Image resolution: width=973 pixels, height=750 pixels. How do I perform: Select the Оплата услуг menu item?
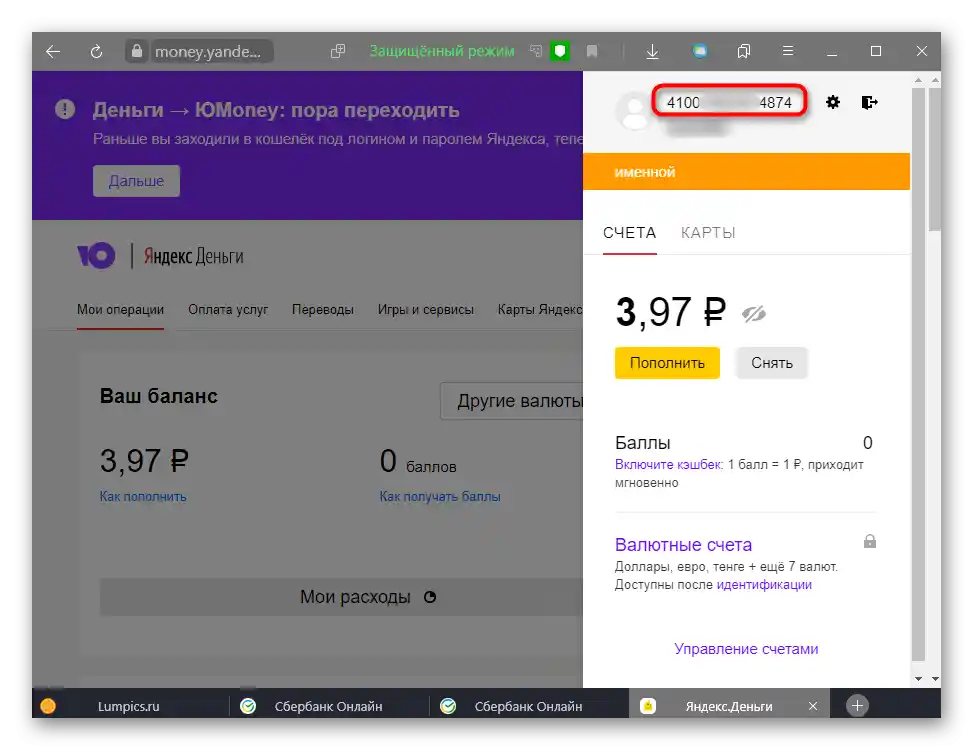228,310
